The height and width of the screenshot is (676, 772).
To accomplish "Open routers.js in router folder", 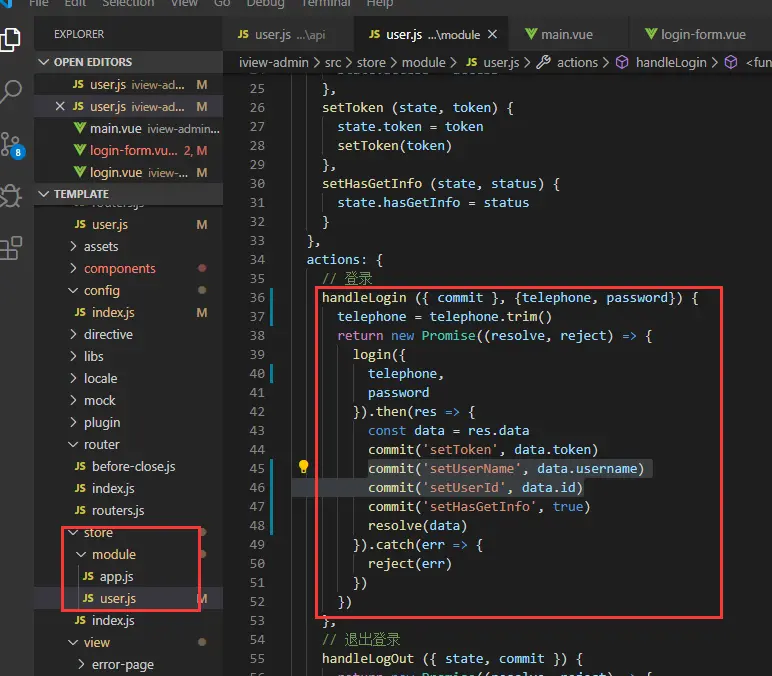I will coord(129,510).
